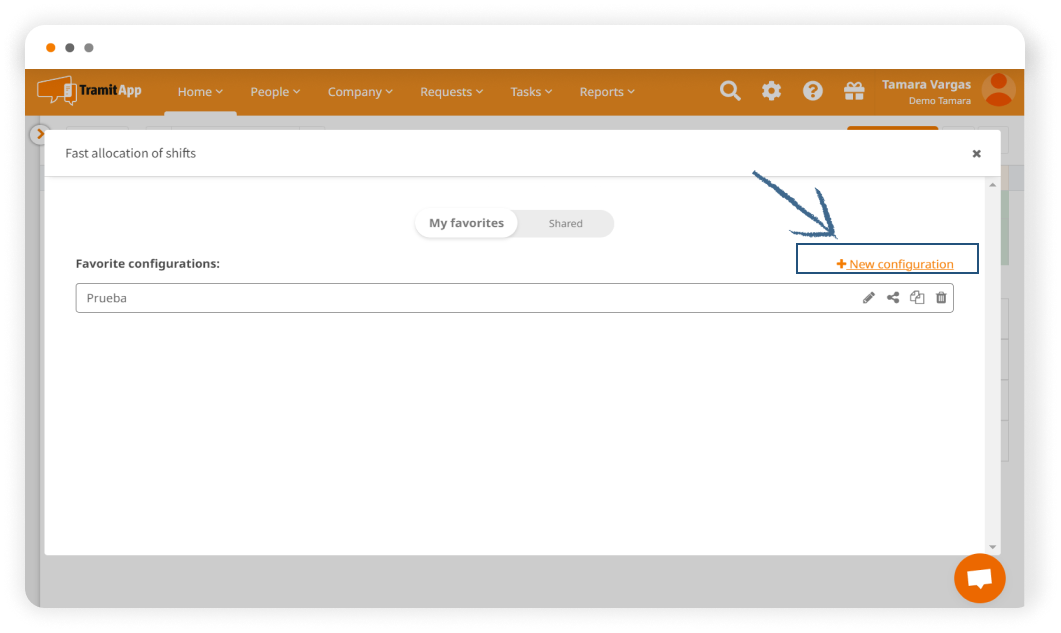Close the Fast allocation of shifts dialog
Viewport: 1061px width, 633px height.
point(976,154)
